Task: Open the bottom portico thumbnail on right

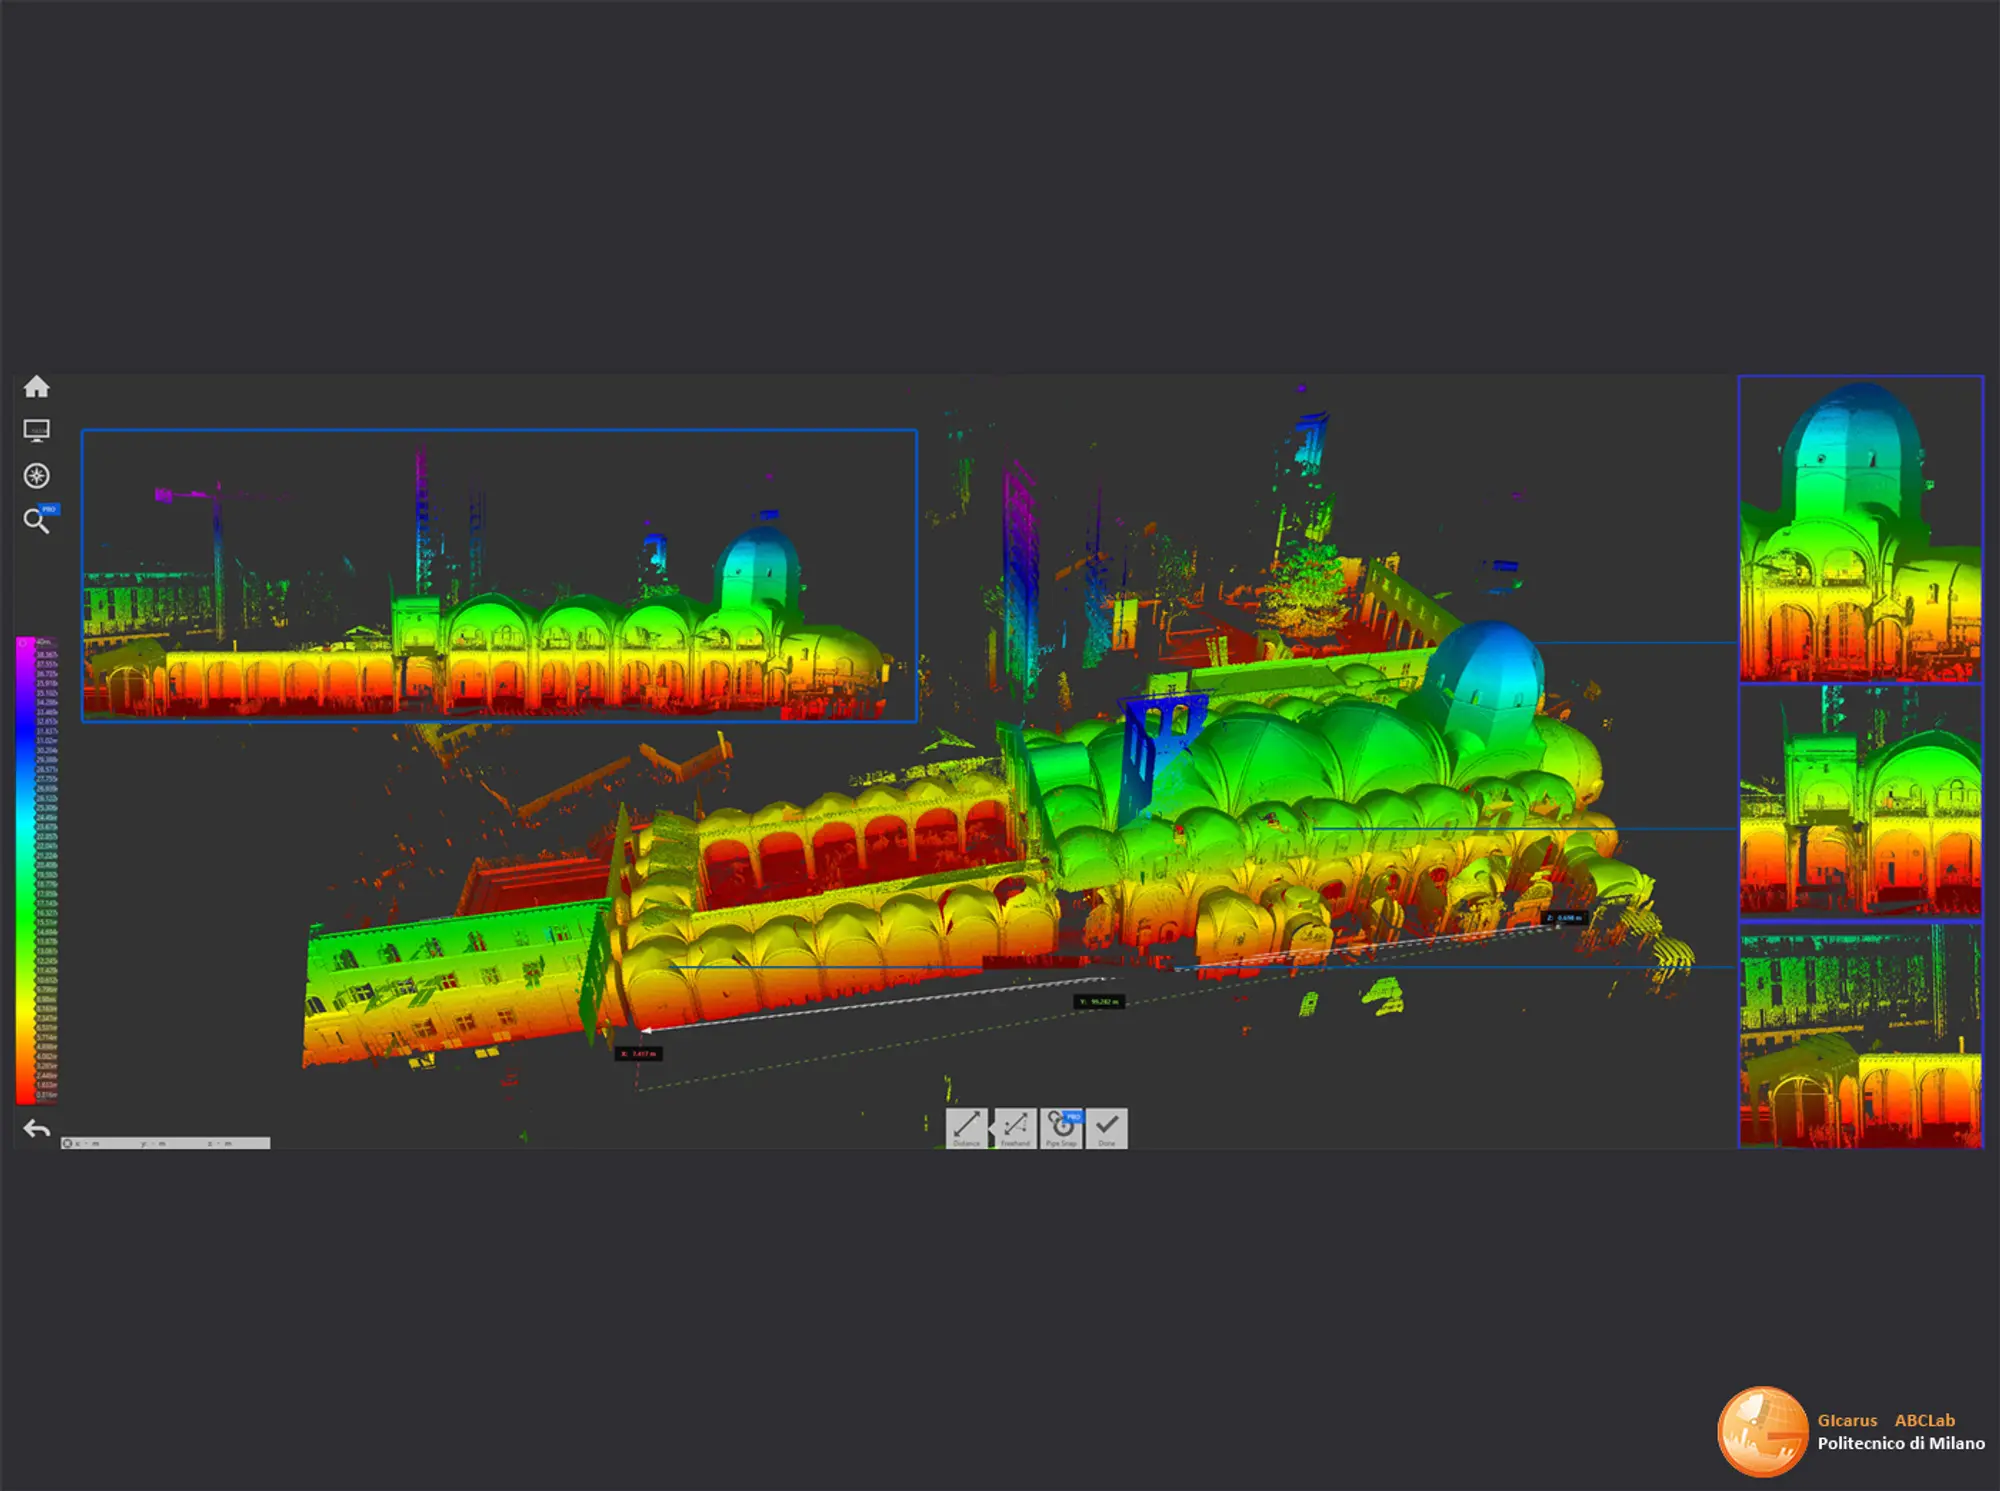Action: pyautogui.click(x=1860, y=1035)
